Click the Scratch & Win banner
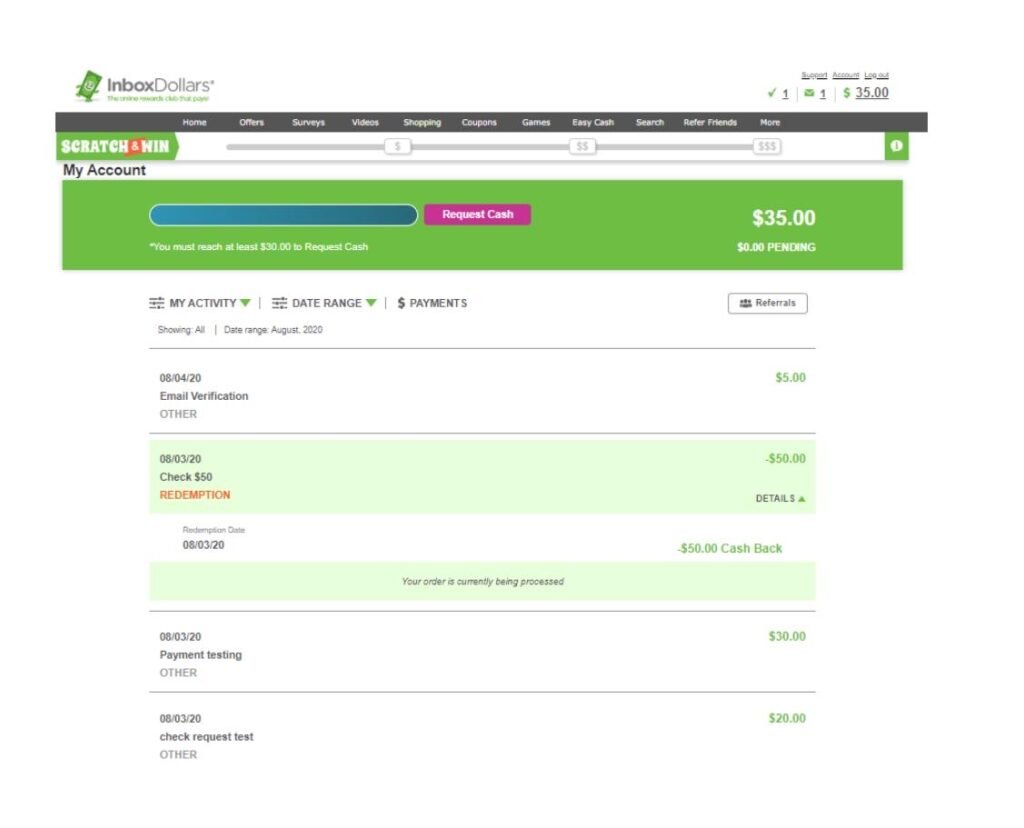This screenshot has width=1024, height=828. coord(115,147)
